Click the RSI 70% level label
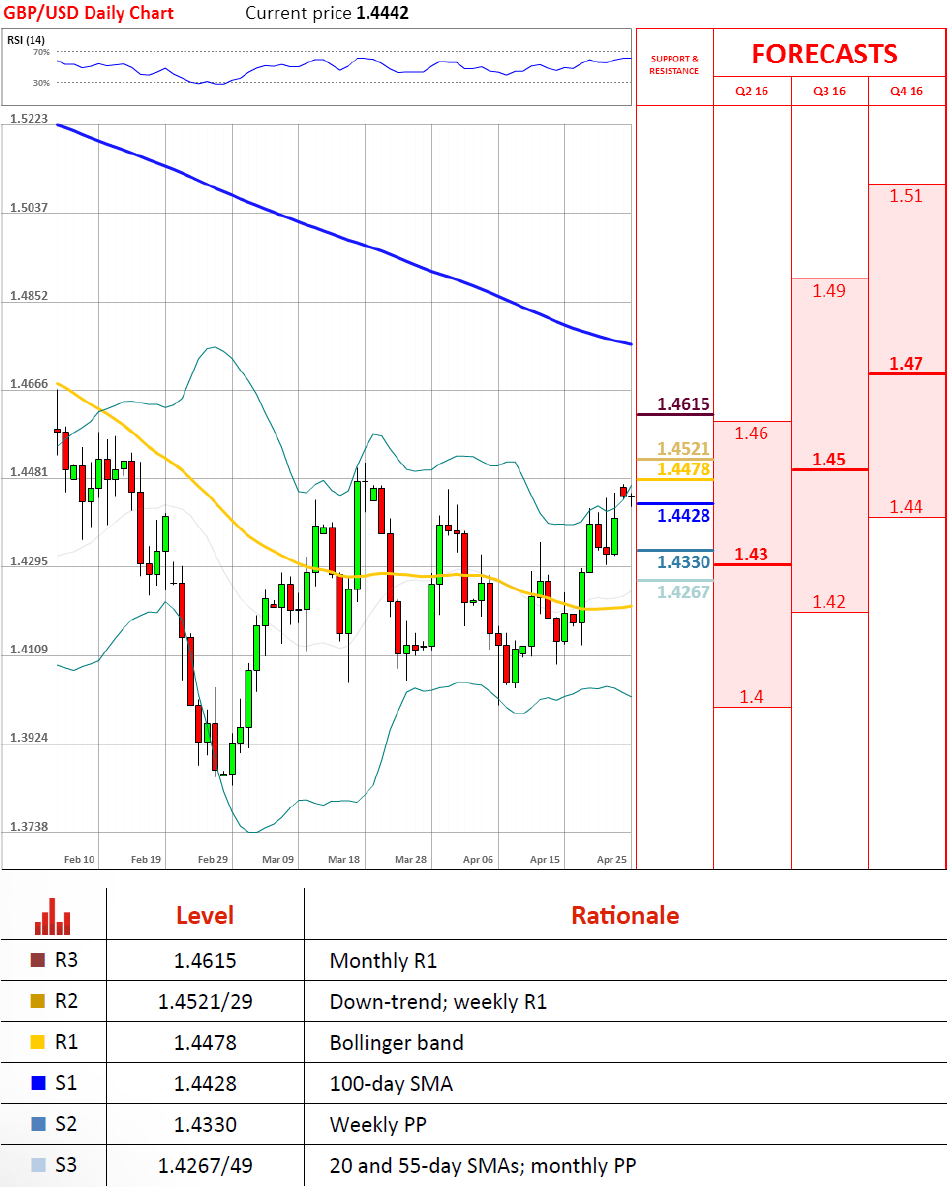This screenshot has height=1187, width=948. [x=41, y=52]
